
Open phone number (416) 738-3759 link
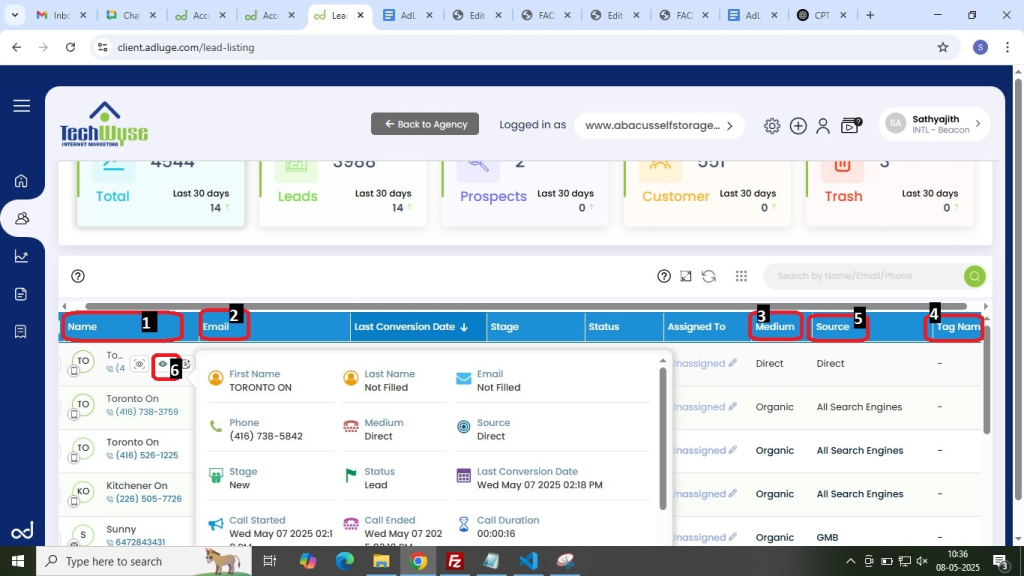(x=147, y=412)
